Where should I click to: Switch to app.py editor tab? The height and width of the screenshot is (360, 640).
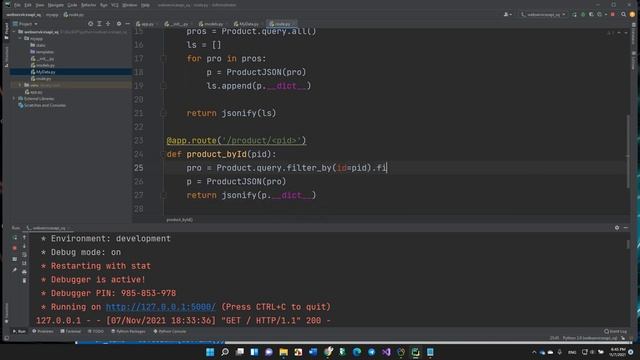pos(145,24)
